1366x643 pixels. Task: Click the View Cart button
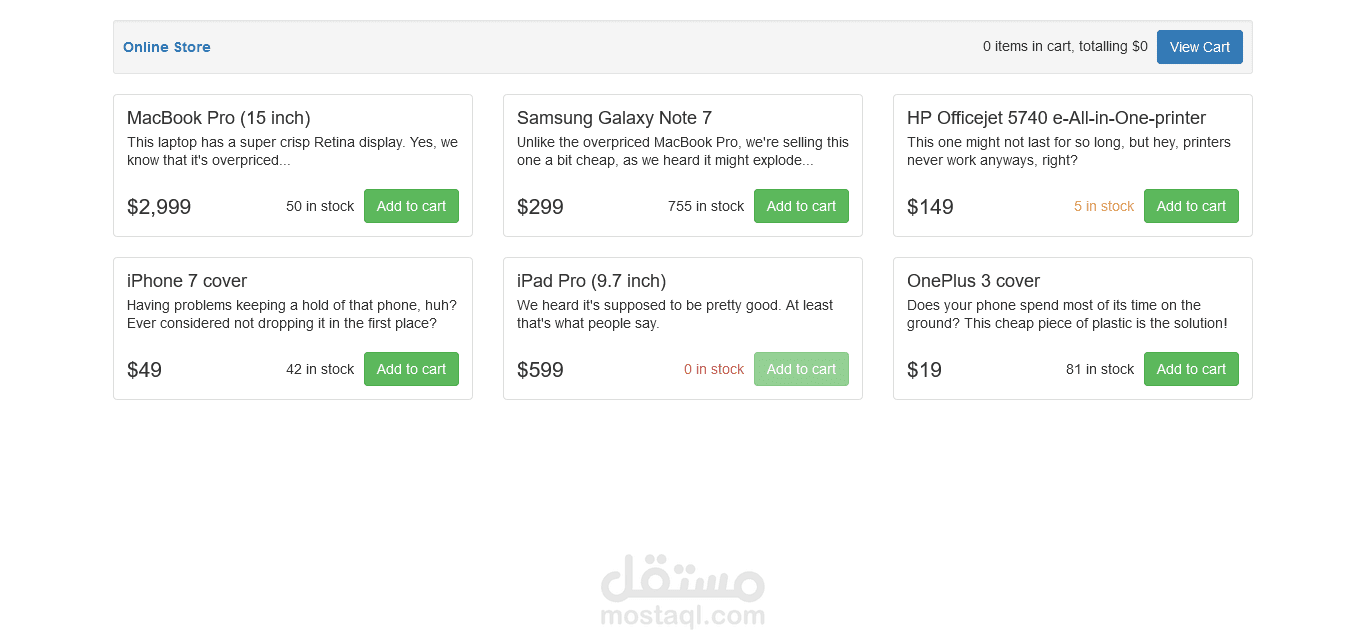click(x=1199, y=47)
